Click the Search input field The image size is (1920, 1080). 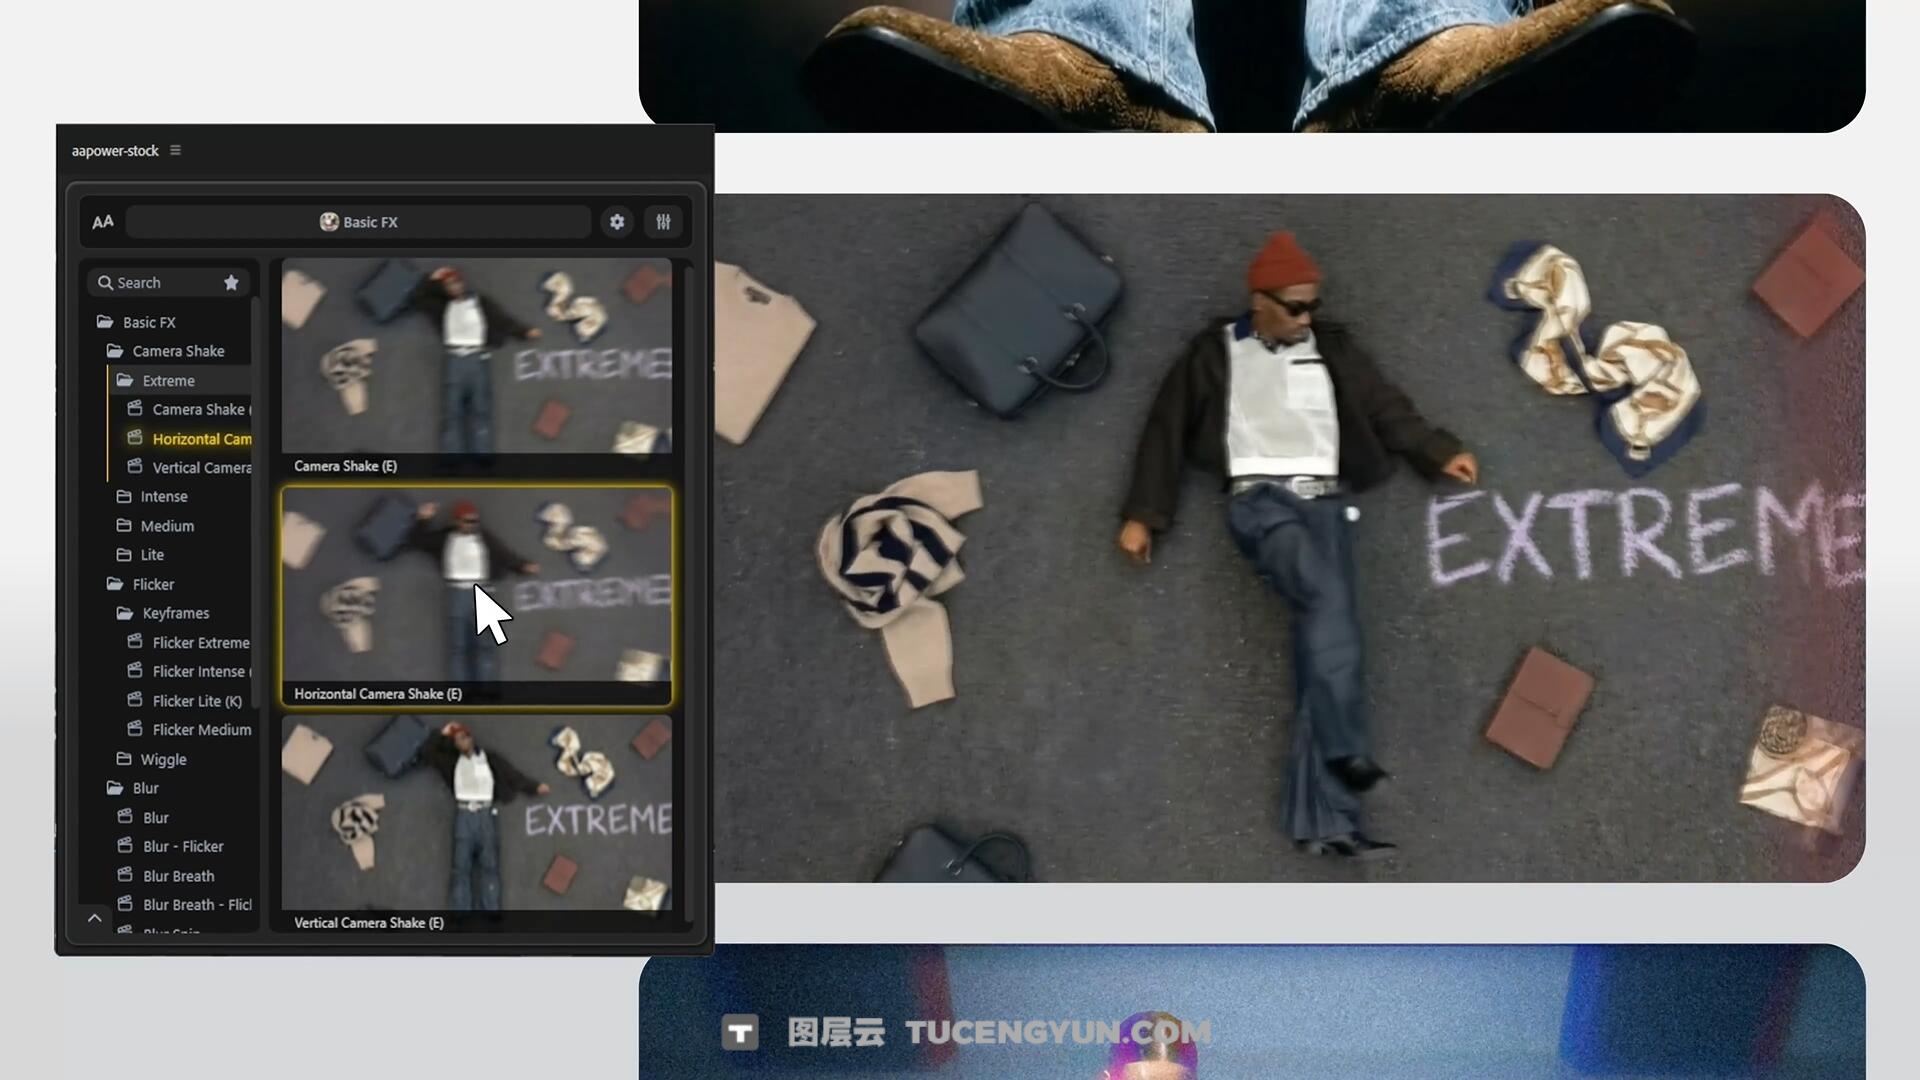pyautogui.click(x=160, y=283)
